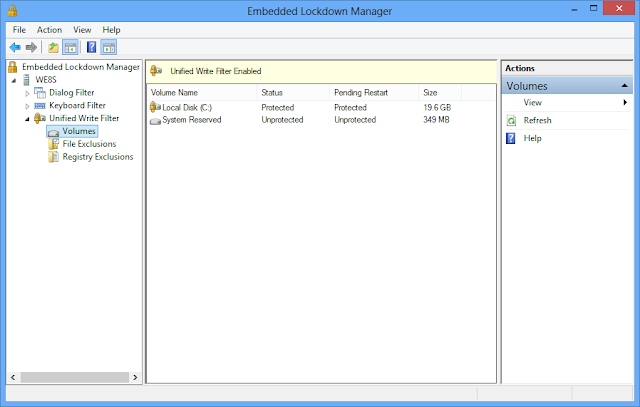Click the System Reserved drive icon
Screen dimensions: 640x407
(x=155, y=121)
